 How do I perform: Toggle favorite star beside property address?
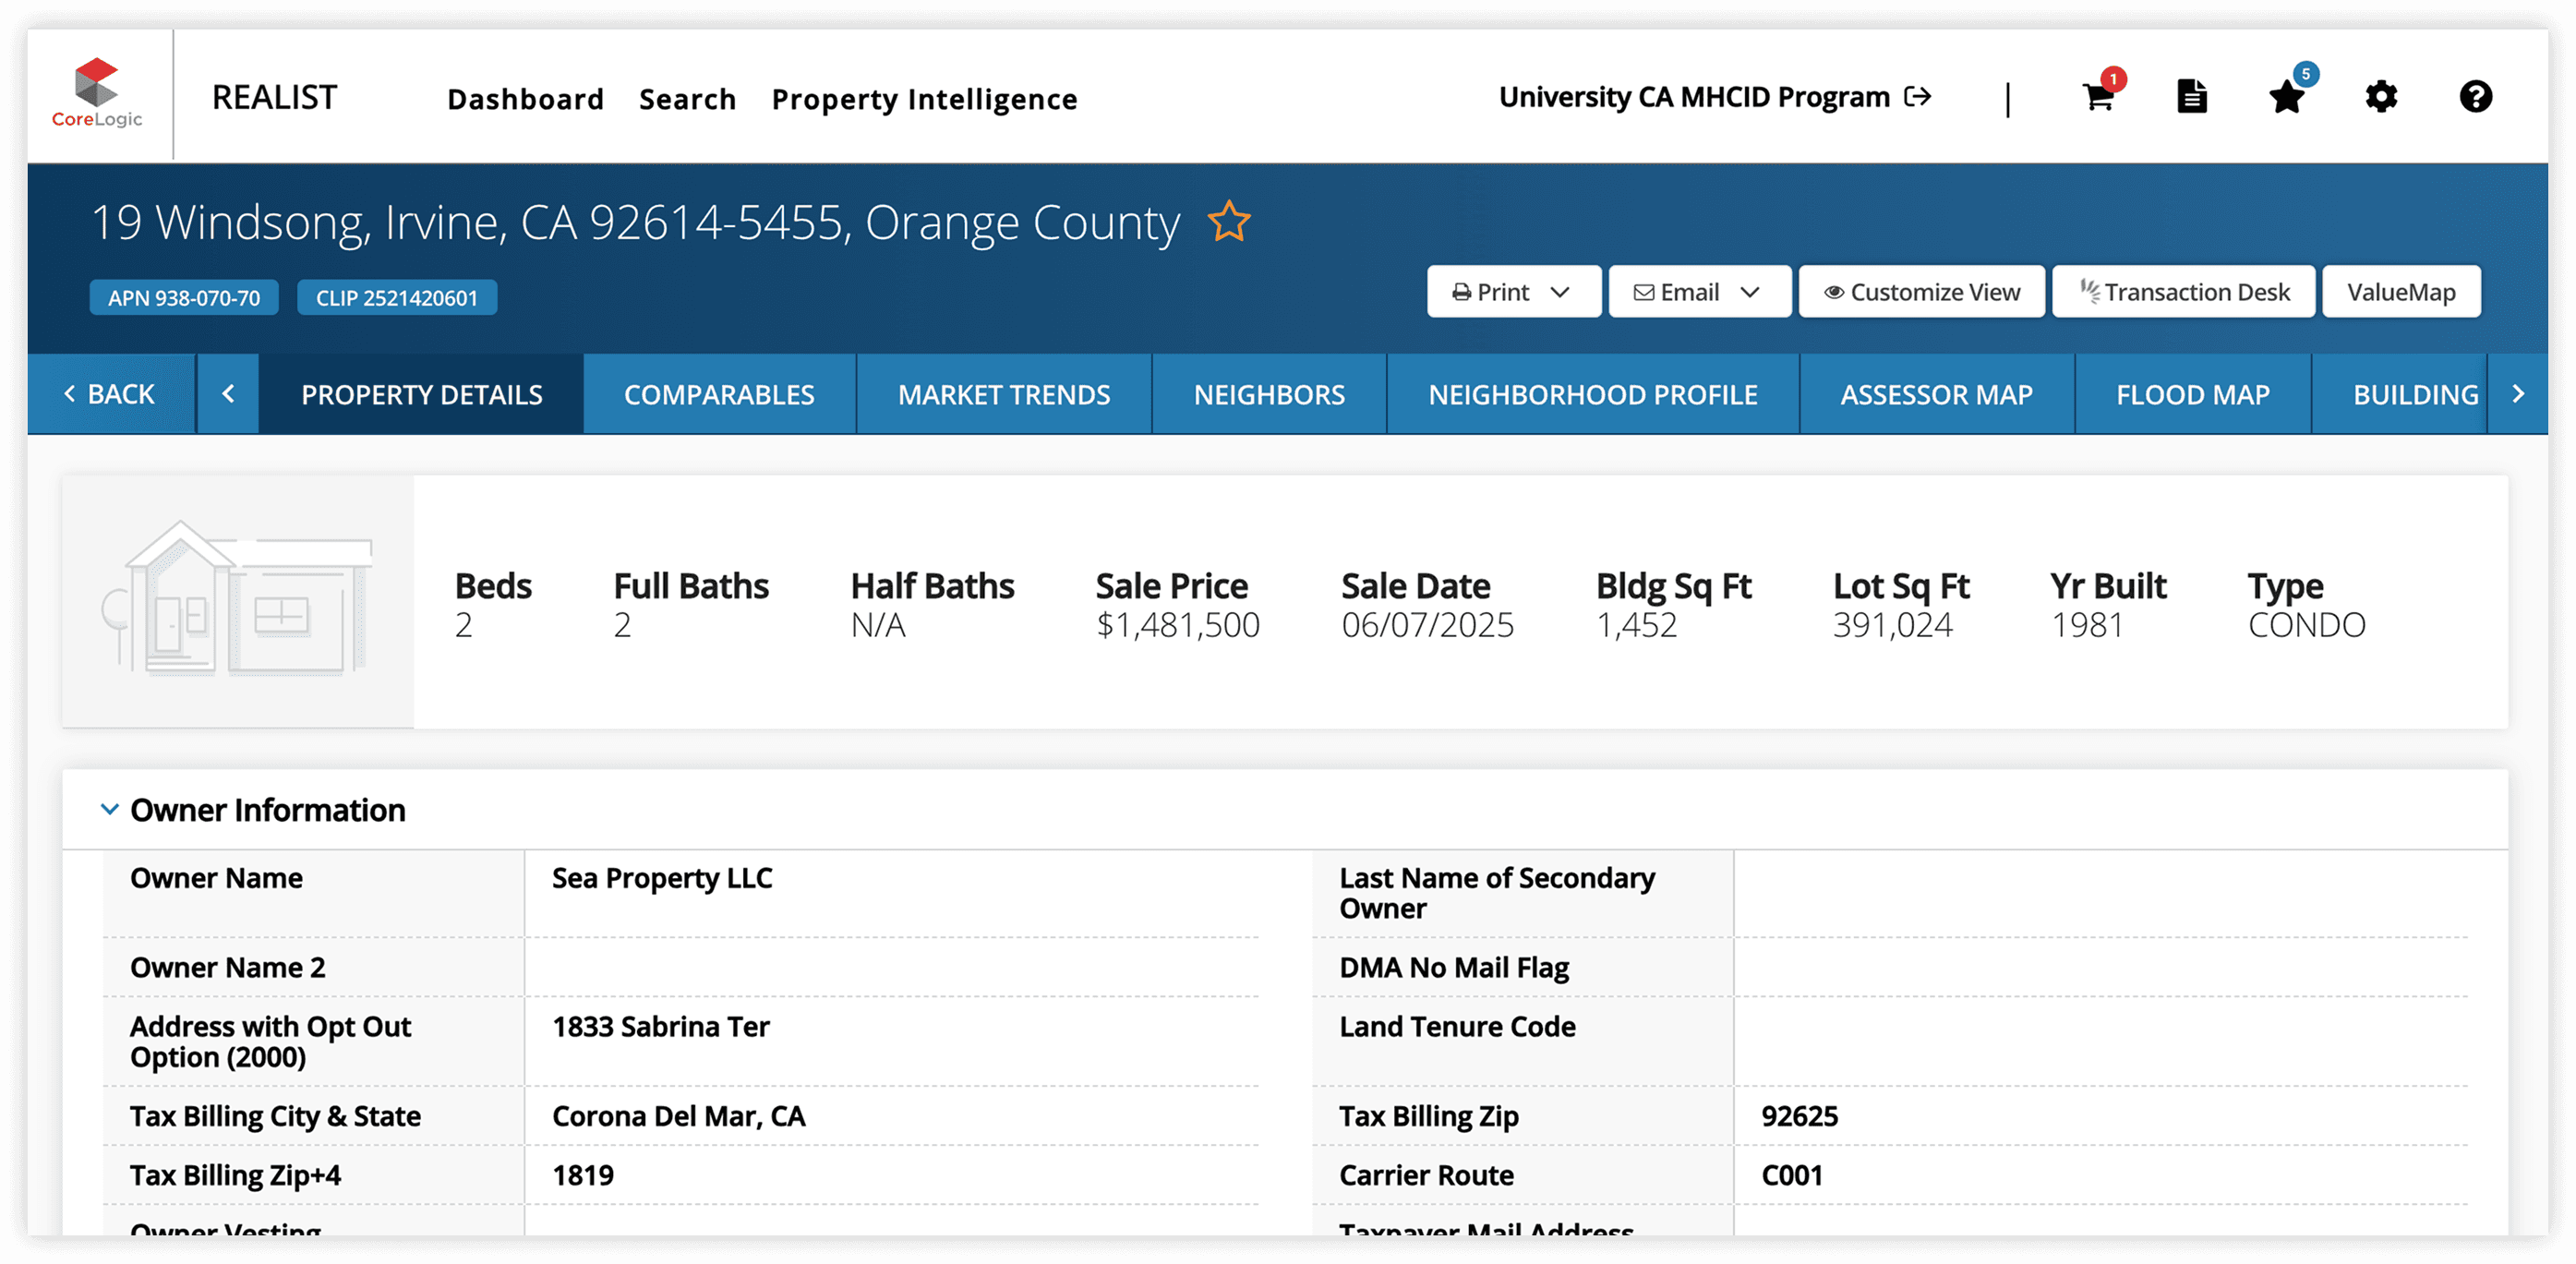click(x=1228, y=222)
